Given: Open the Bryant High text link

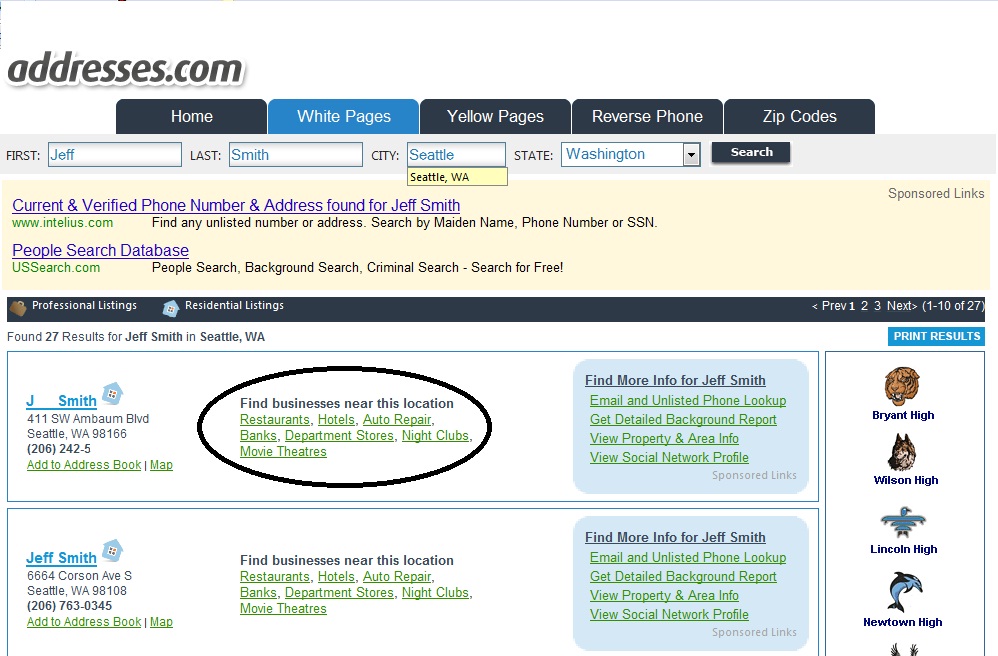Looking at the screenshot, I should point(903,415).
